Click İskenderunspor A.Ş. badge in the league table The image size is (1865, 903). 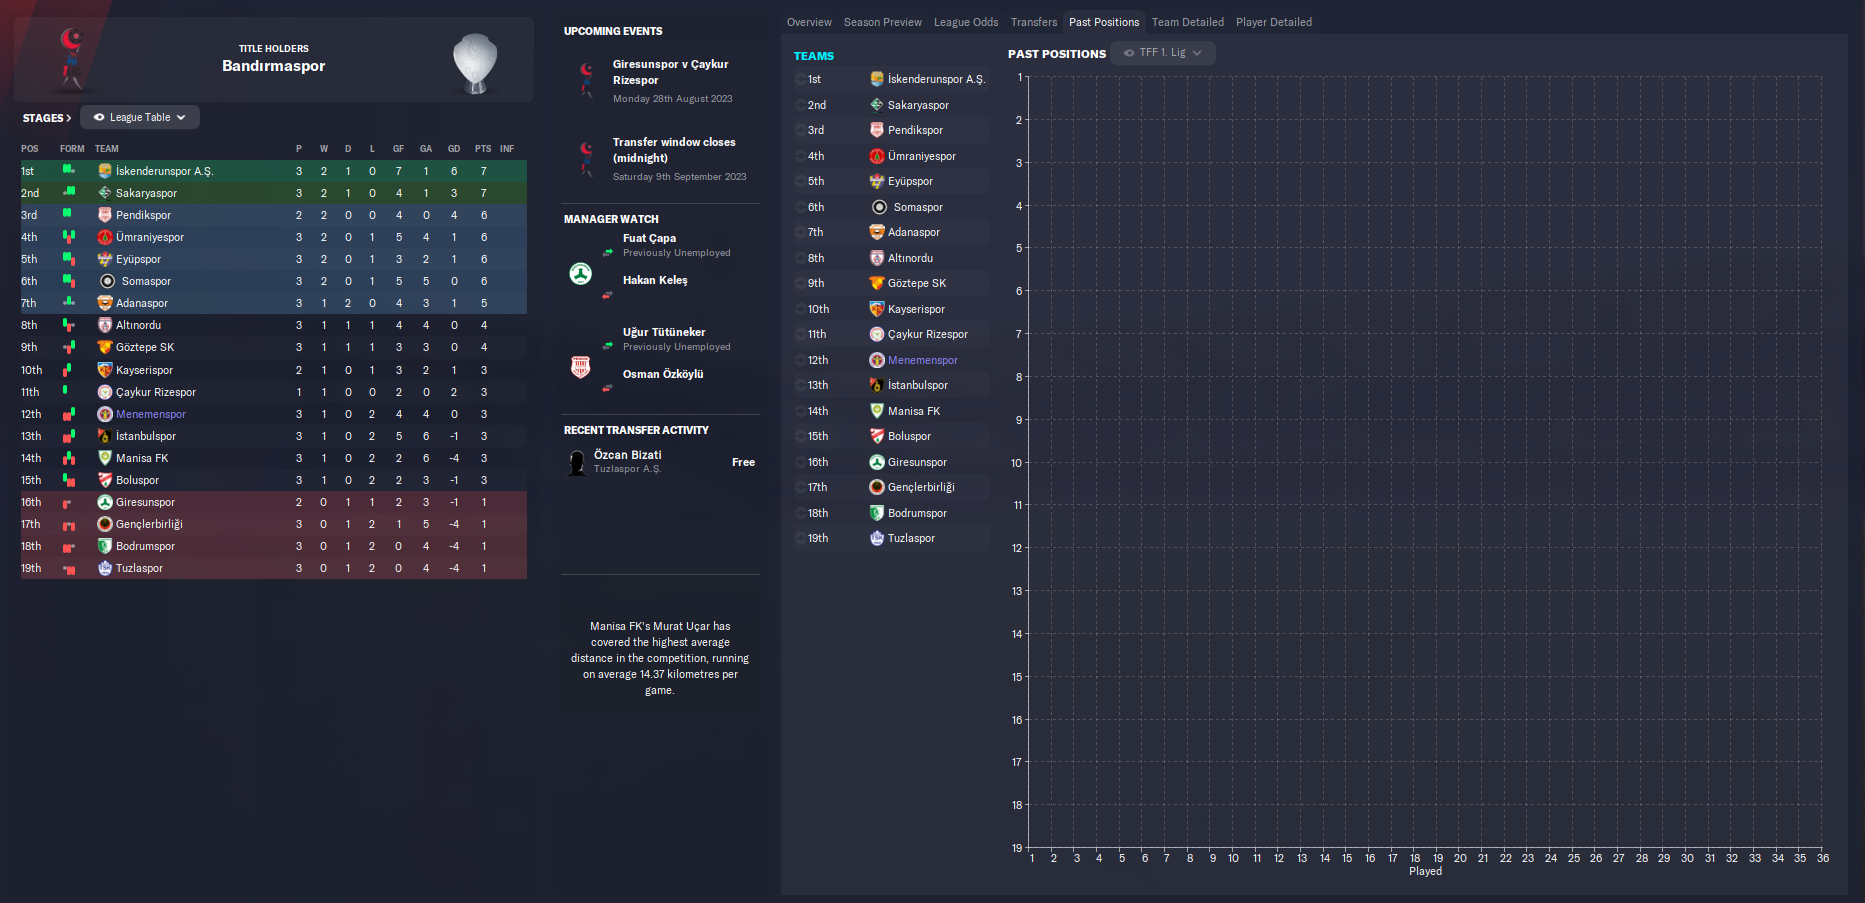105,171
